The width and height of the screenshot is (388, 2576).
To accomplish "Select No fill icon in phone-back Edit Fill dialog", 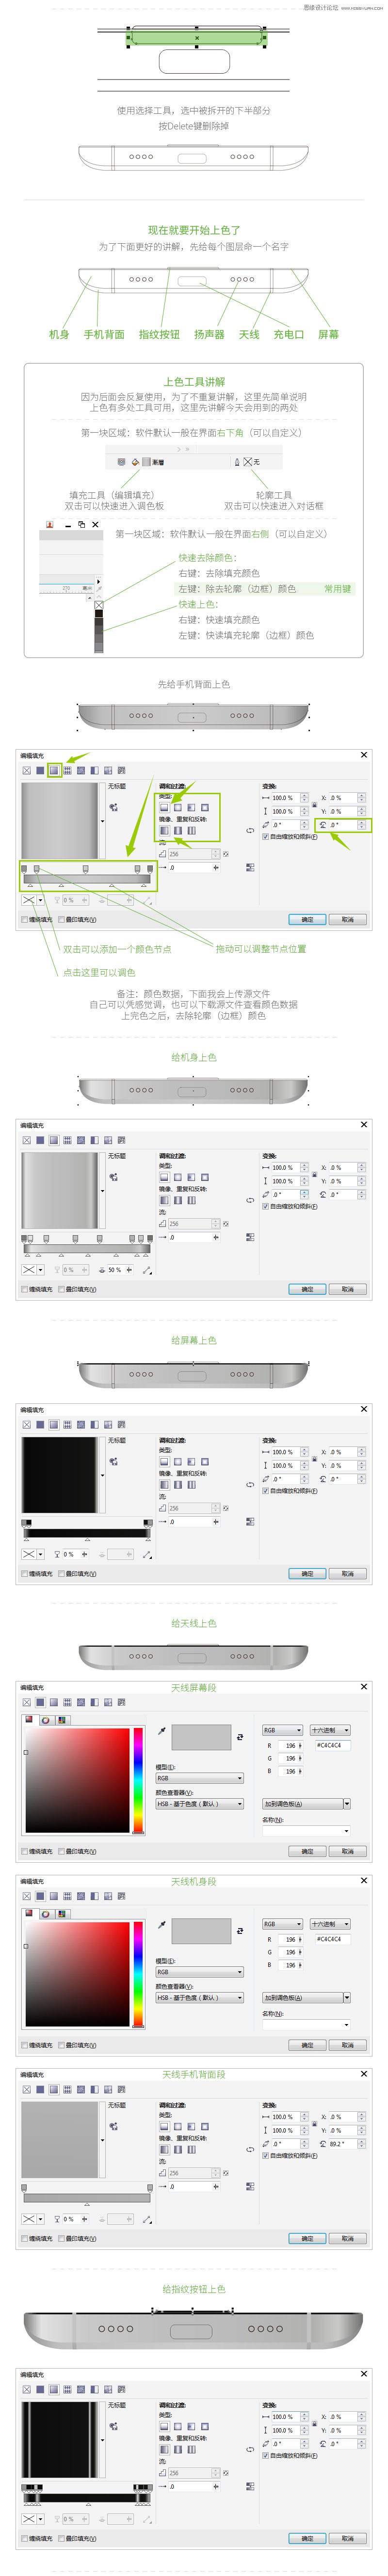I will 26,771.
